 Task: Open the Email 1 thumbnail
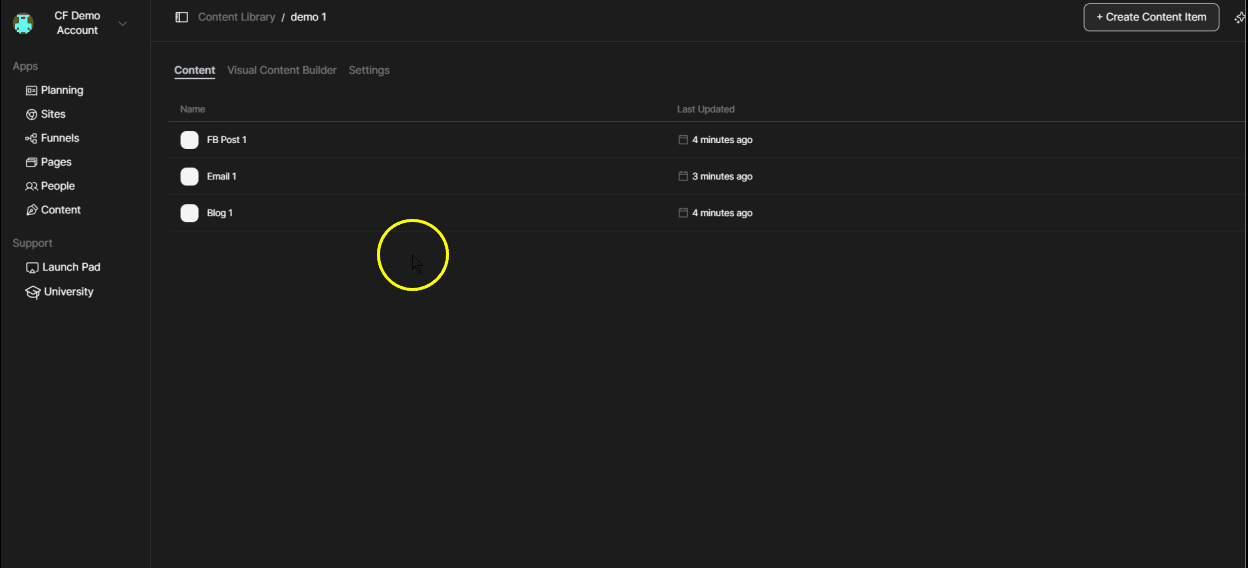click(x=189, y=176)
